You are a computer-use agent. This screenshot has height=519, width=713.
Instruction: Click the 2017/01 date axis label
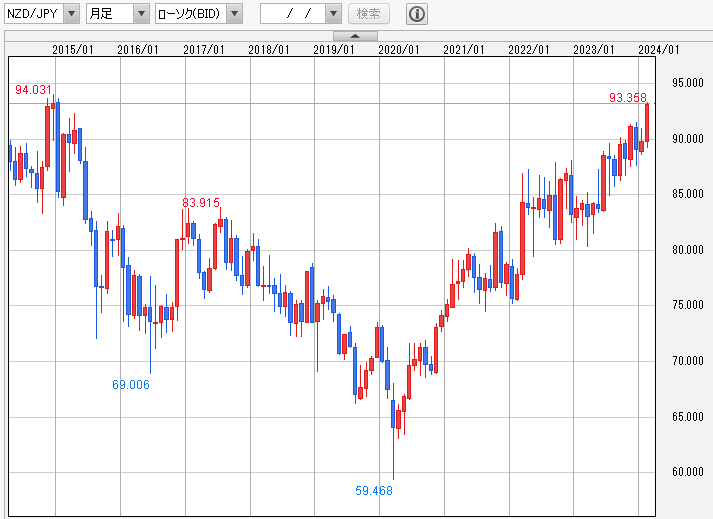(x=203, y=50)
